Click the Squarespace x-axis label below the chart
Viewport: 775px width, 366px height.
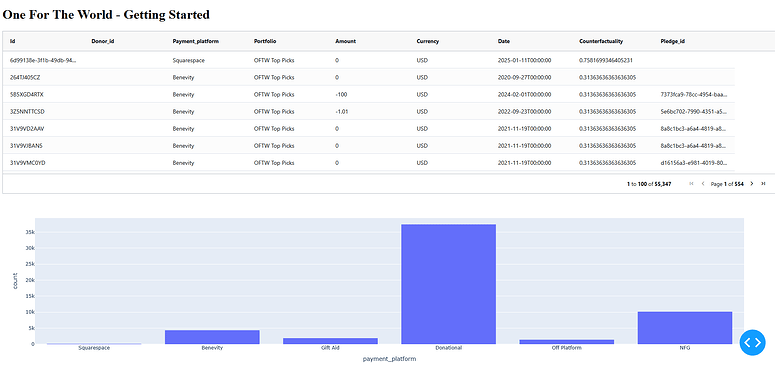pyautogui.click(x=94, y=348)
